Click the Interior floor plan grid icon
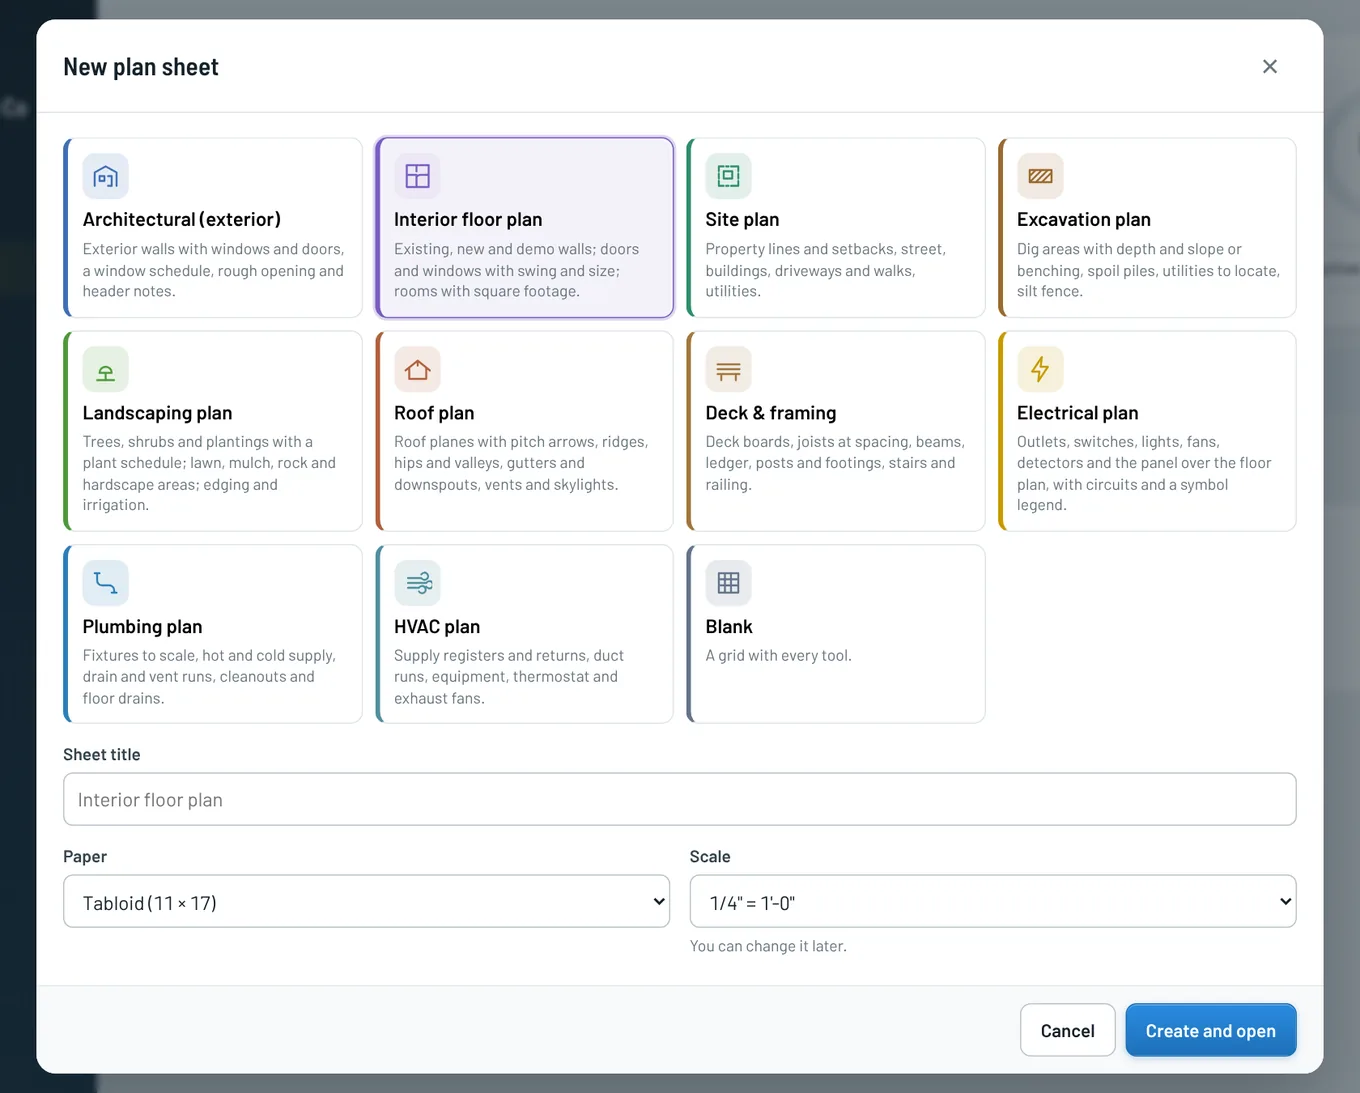Viewport: 1360px width, 1093px height. 417,177
